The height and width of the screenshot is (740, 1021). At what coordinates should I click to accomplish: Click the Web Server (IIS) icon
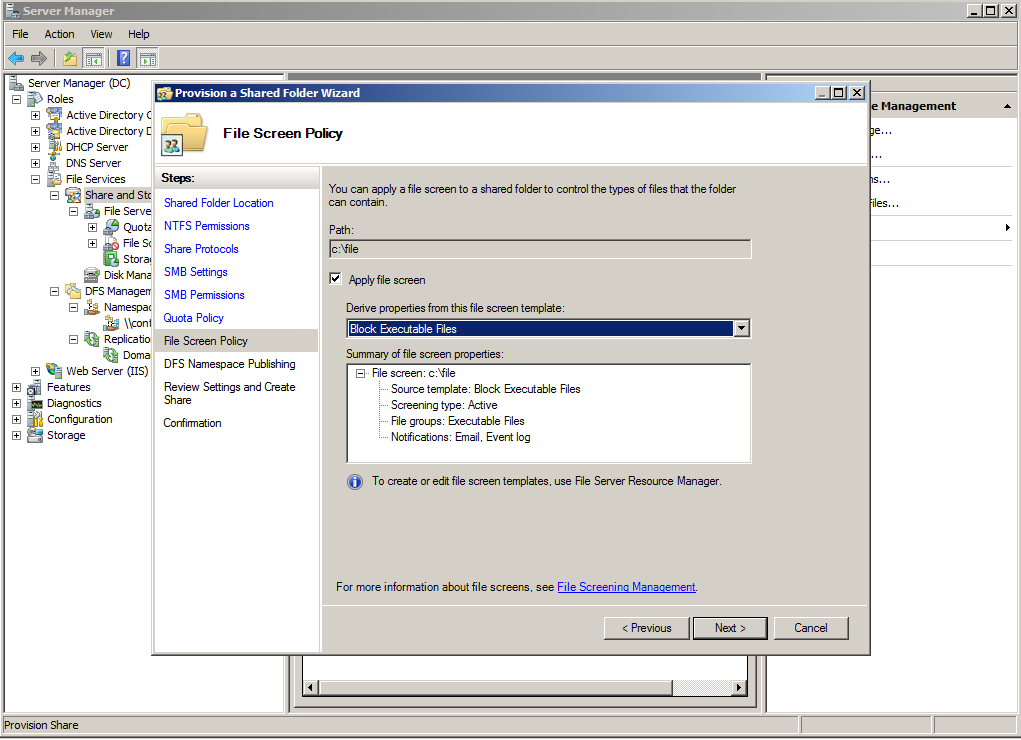pyautogui.click(x=55, y=371)
